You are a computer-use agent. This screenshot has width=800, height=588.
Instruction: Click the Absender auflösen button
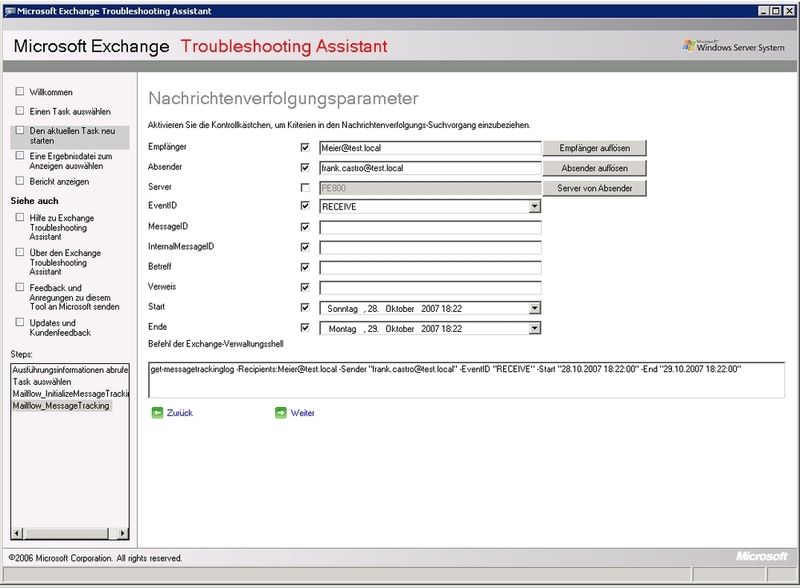(594, 168)
